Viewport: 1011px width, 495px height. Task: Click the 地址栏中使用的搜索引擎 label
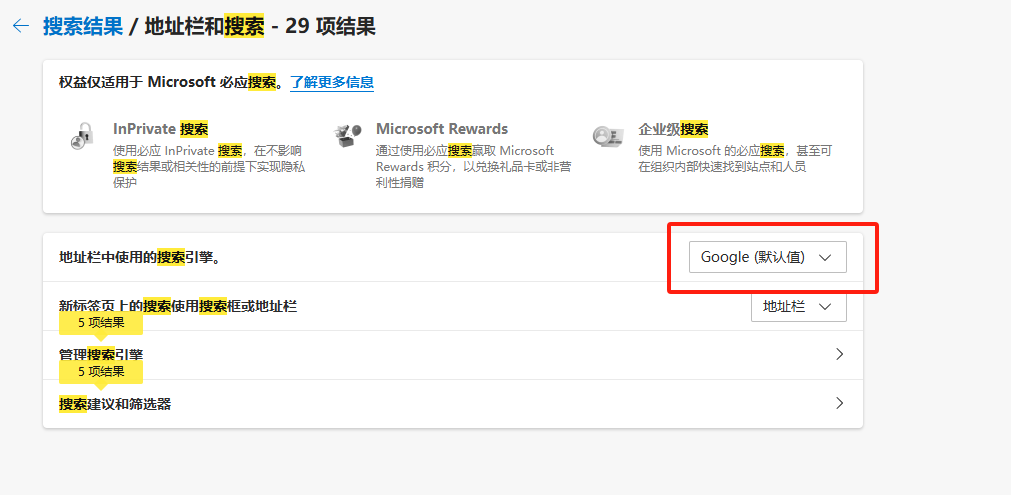pyautogui.click(x=140, y=258)
